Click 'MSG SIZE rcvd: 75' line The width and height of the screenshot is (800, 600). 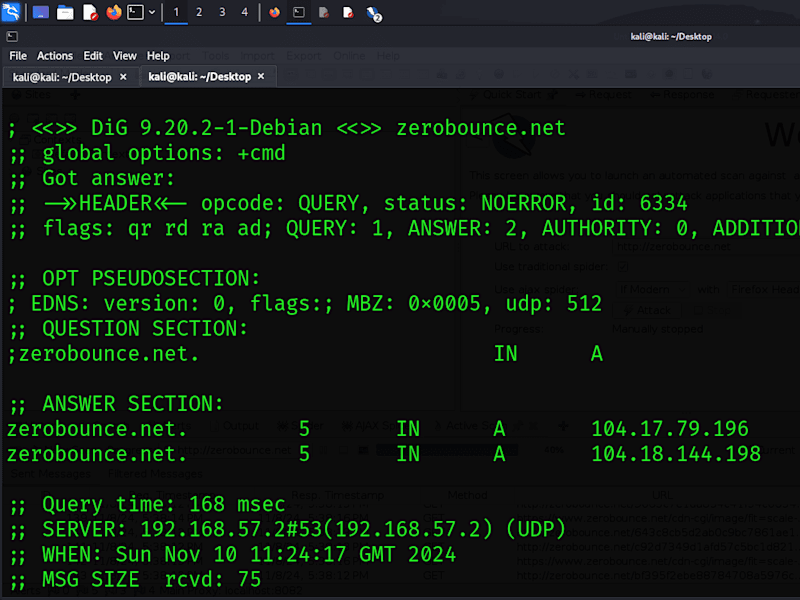(152, 580)
